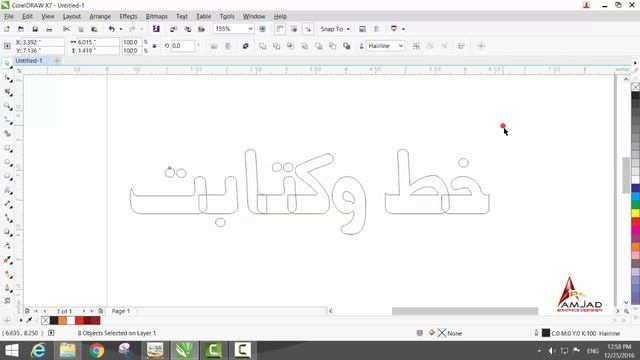This screenshot has height=360, width=640.
Task: Select the Interactive Fill tool
Action: [7, 274]
